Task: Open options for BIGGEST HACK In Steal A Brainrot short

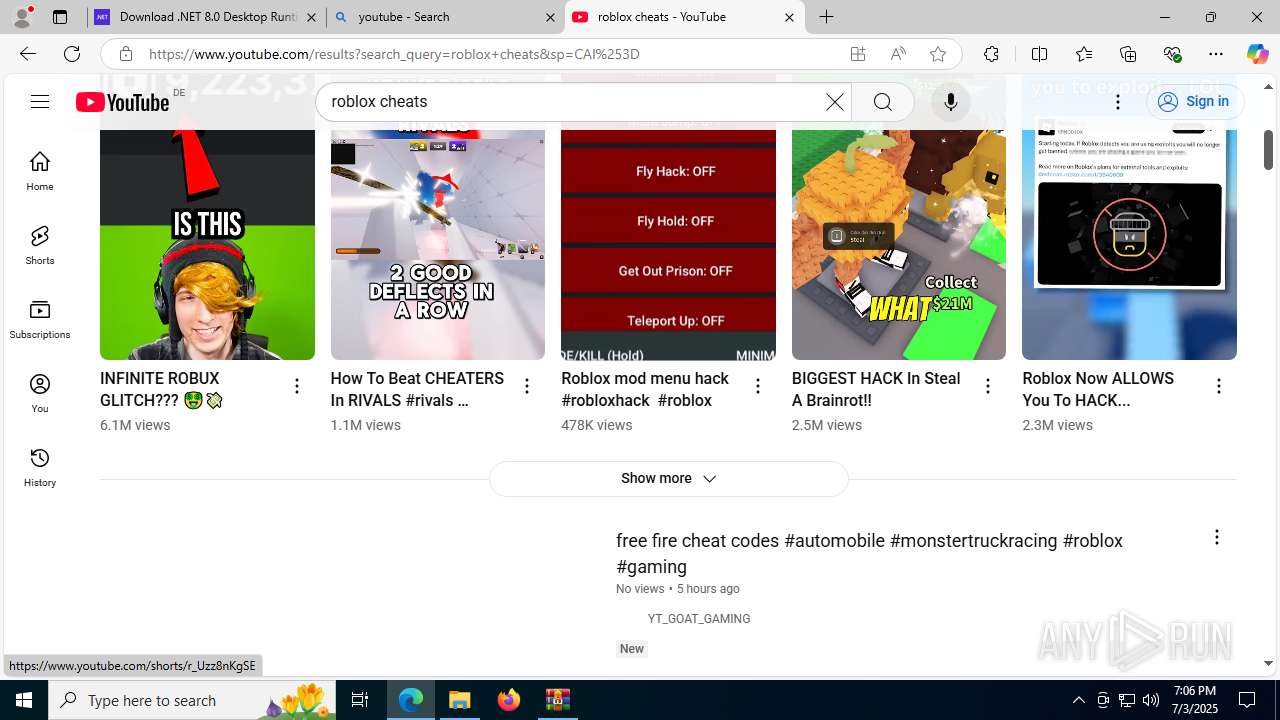Action: tap(988, 386)
